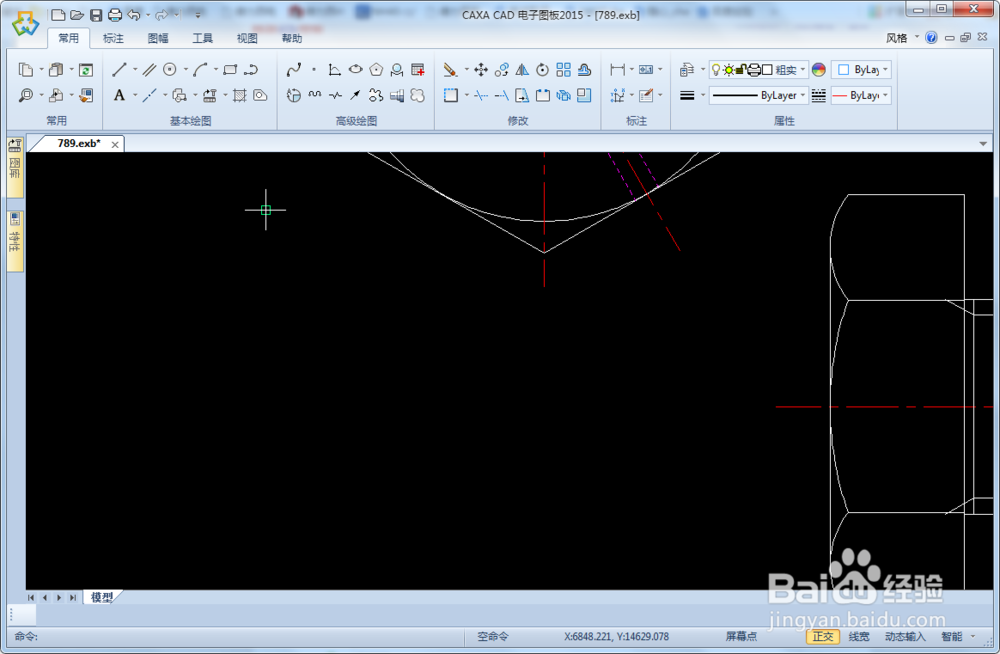The height and width of the screenshot is (654, 1000).
Task: Select the Hatch fill tool
Action: pyautogui.click(x=240, y=95)
